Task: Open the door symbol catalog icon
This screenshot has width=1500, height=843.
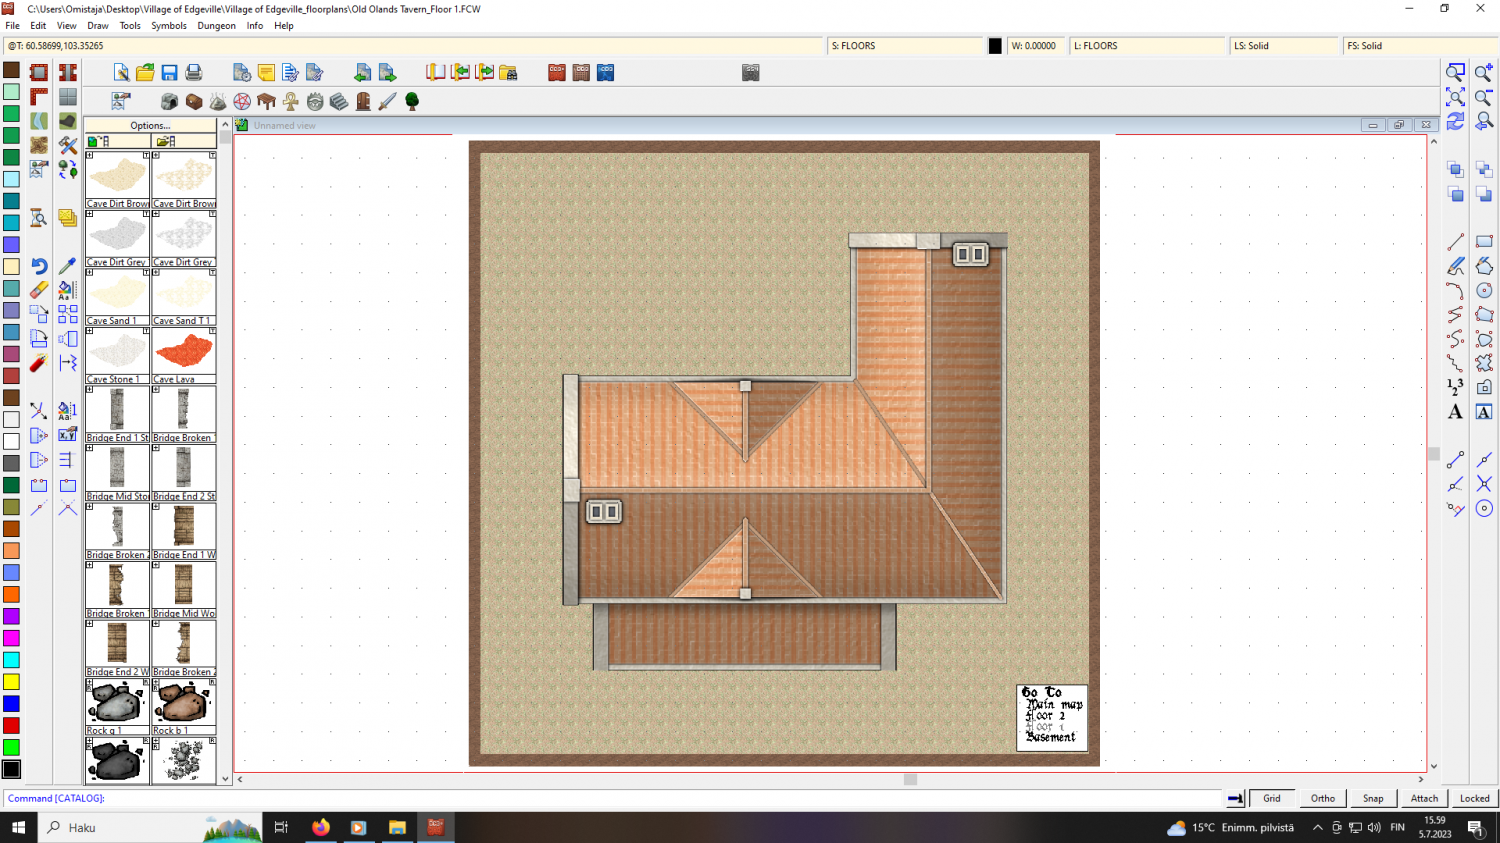Action: pyautogui.click(x=363, y=101)
